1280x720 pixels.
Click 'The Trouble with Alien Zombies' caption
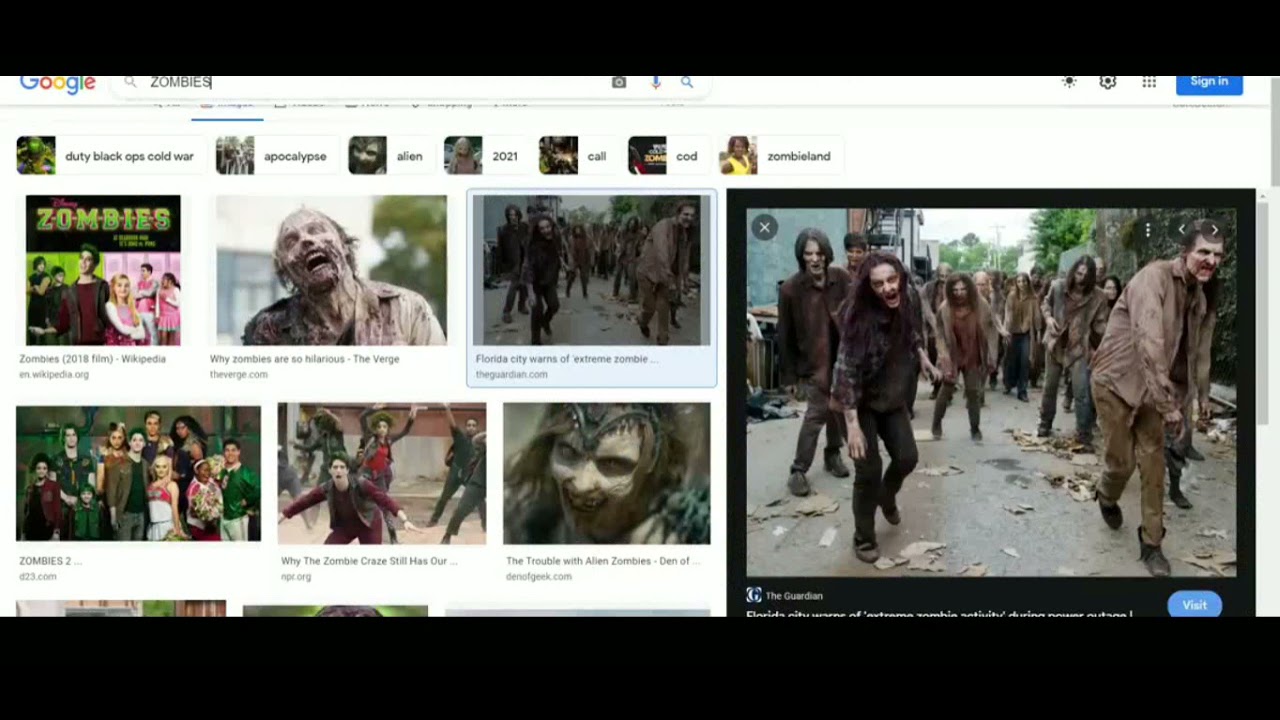click(x=603, y=561)
